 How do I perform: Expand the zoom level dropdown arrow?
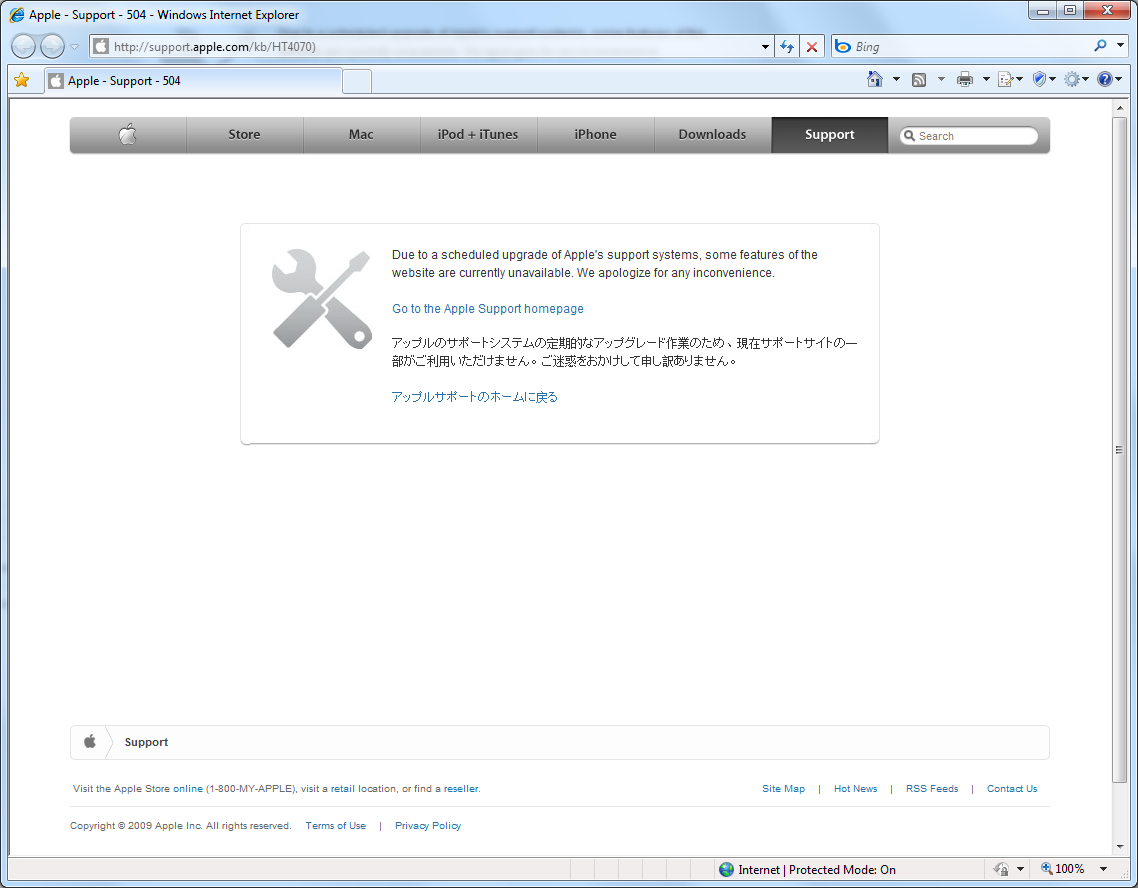(x=1103, y=869)
